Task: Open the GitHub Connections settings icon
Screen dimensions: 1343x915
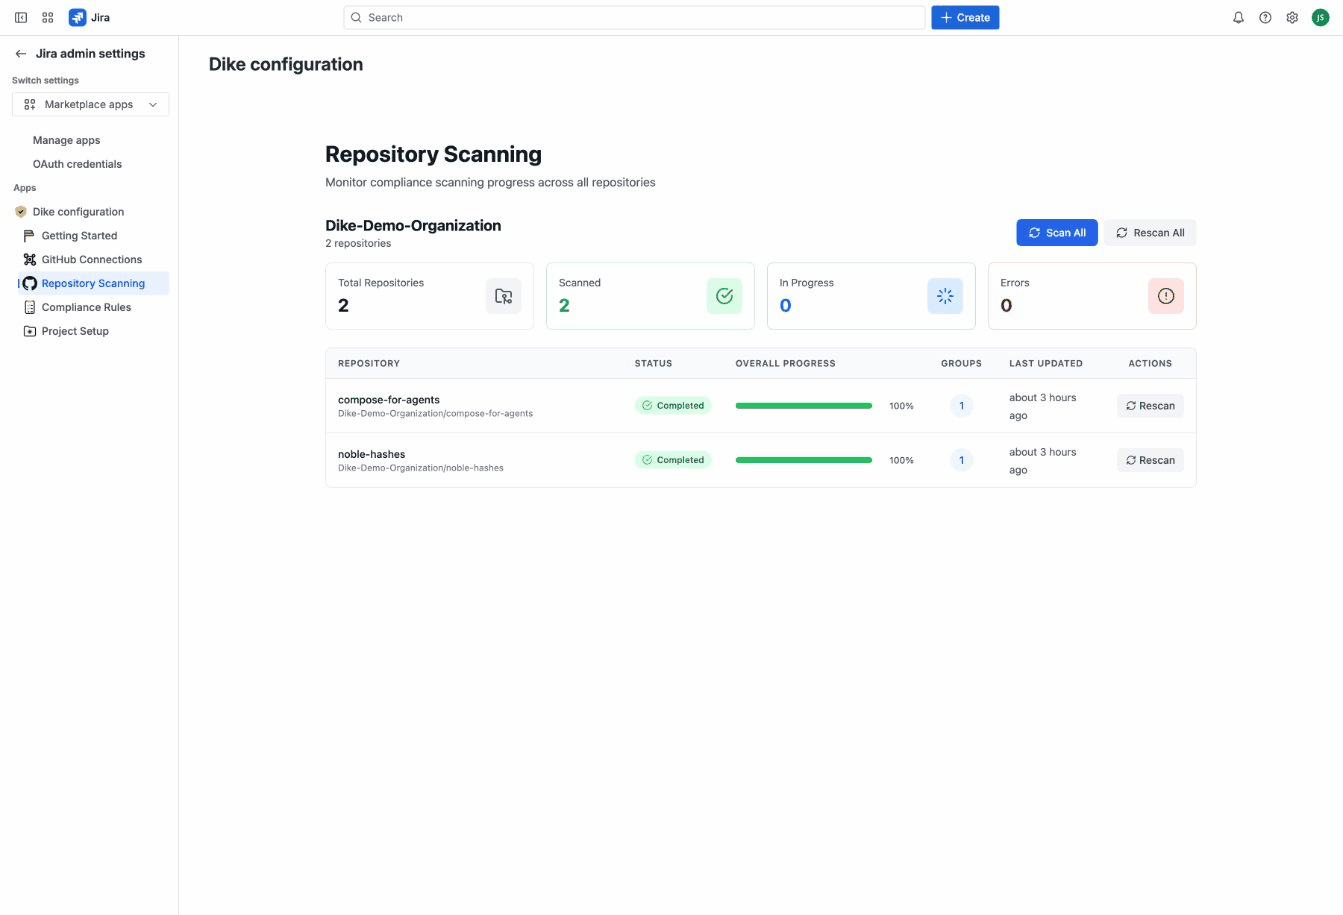Action: tap(30, 259)
